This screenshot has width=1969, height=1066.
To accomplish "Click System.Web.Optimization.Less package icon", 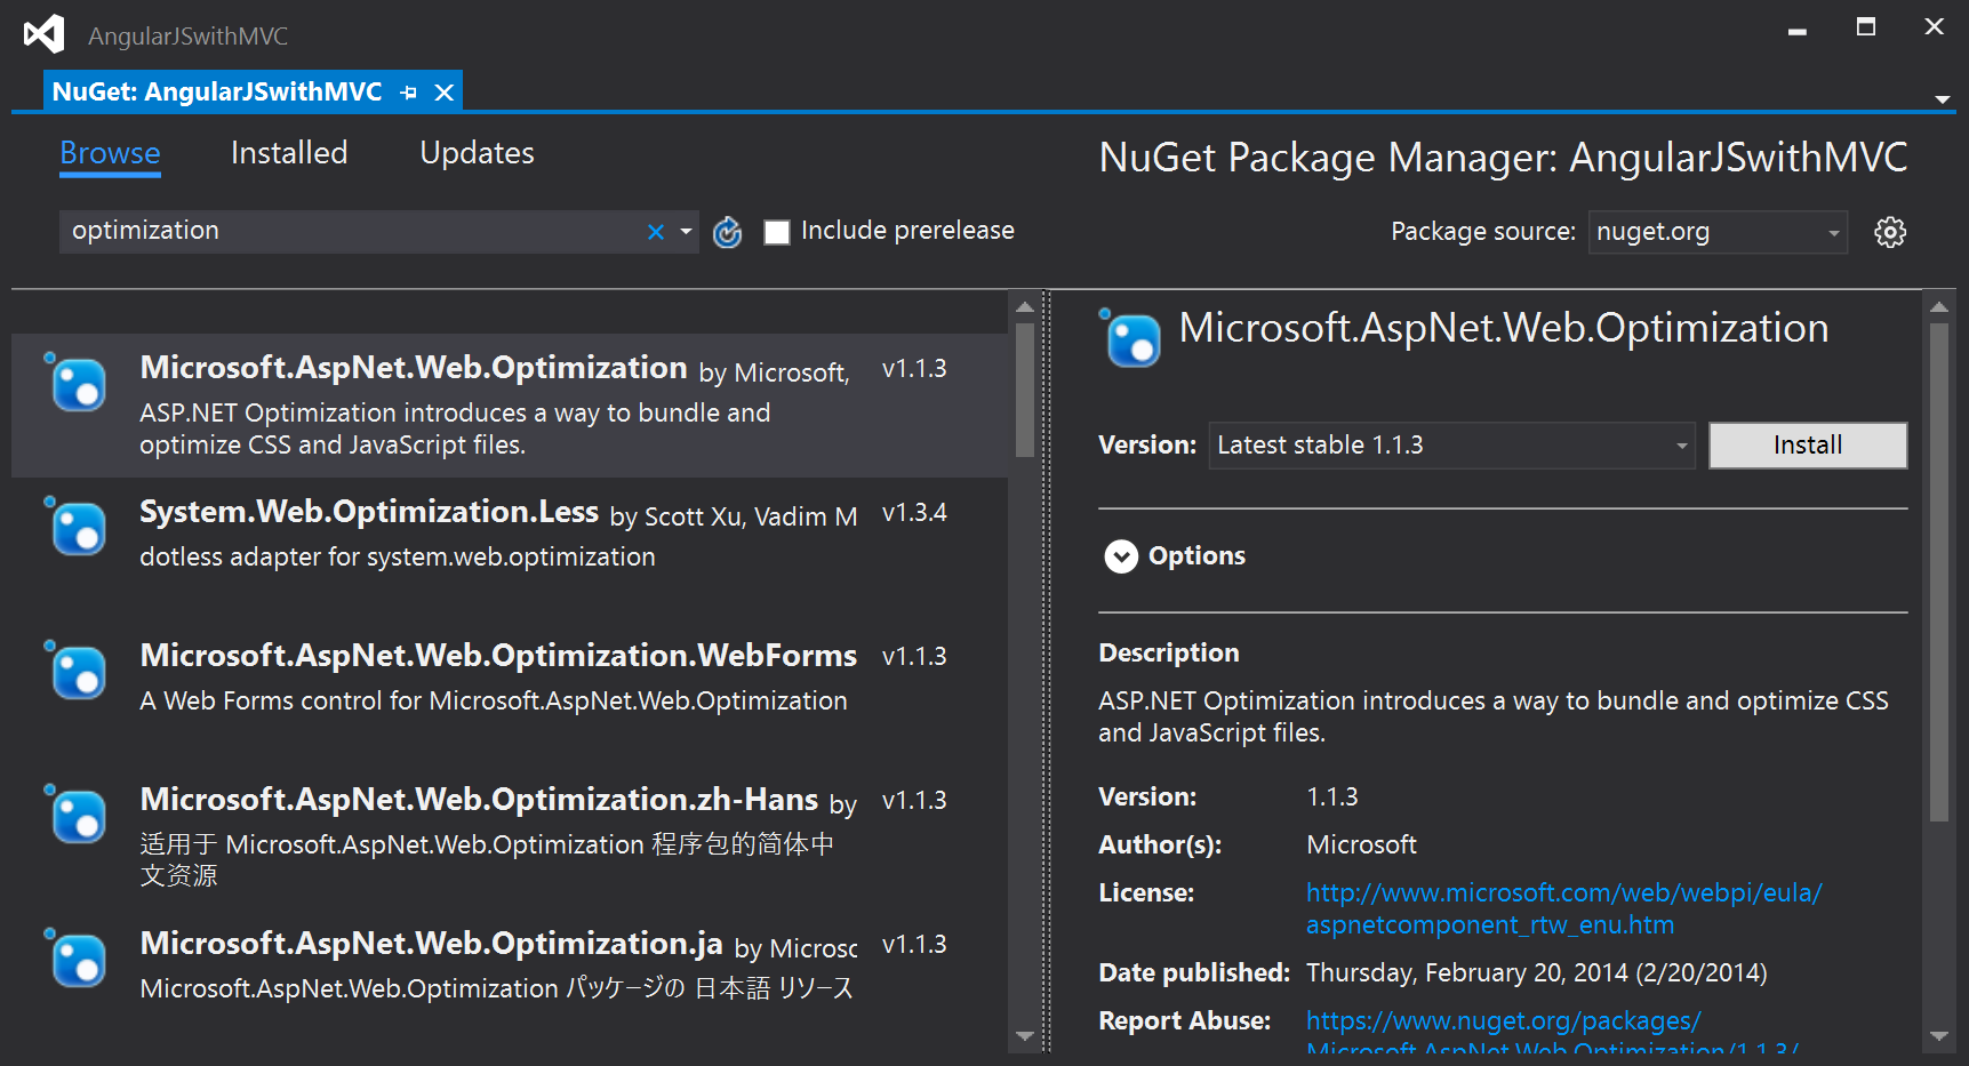I will pos(76,526).
